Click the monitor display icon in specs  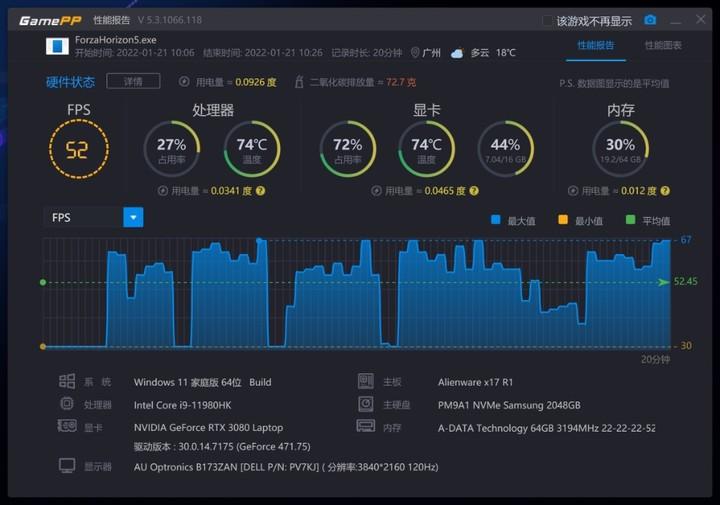tap(67, 466)
